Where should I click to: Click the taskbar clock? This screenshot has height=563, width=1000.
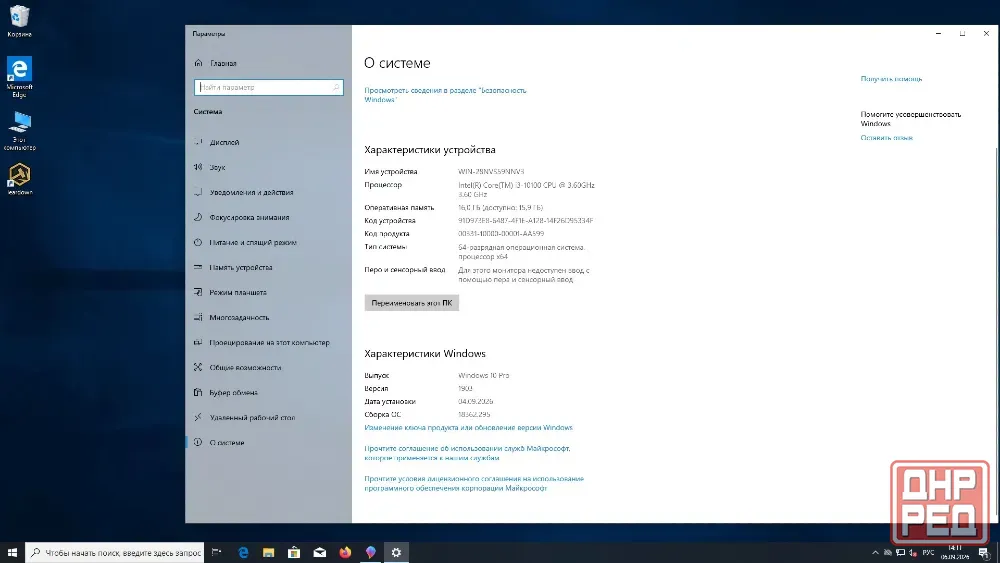[x=955, y=553]
